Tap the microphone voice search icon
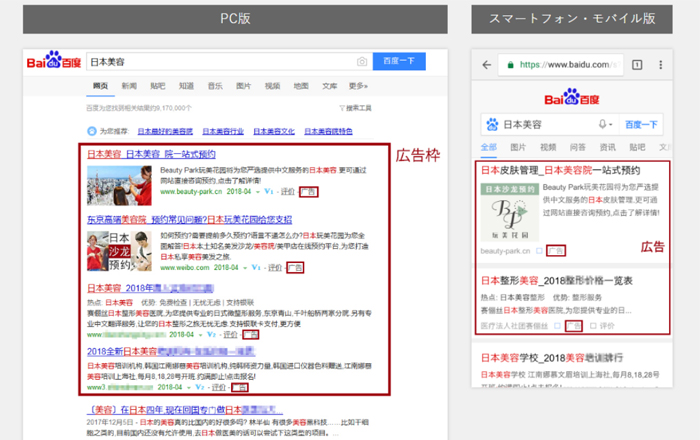 tap(603, 124)
